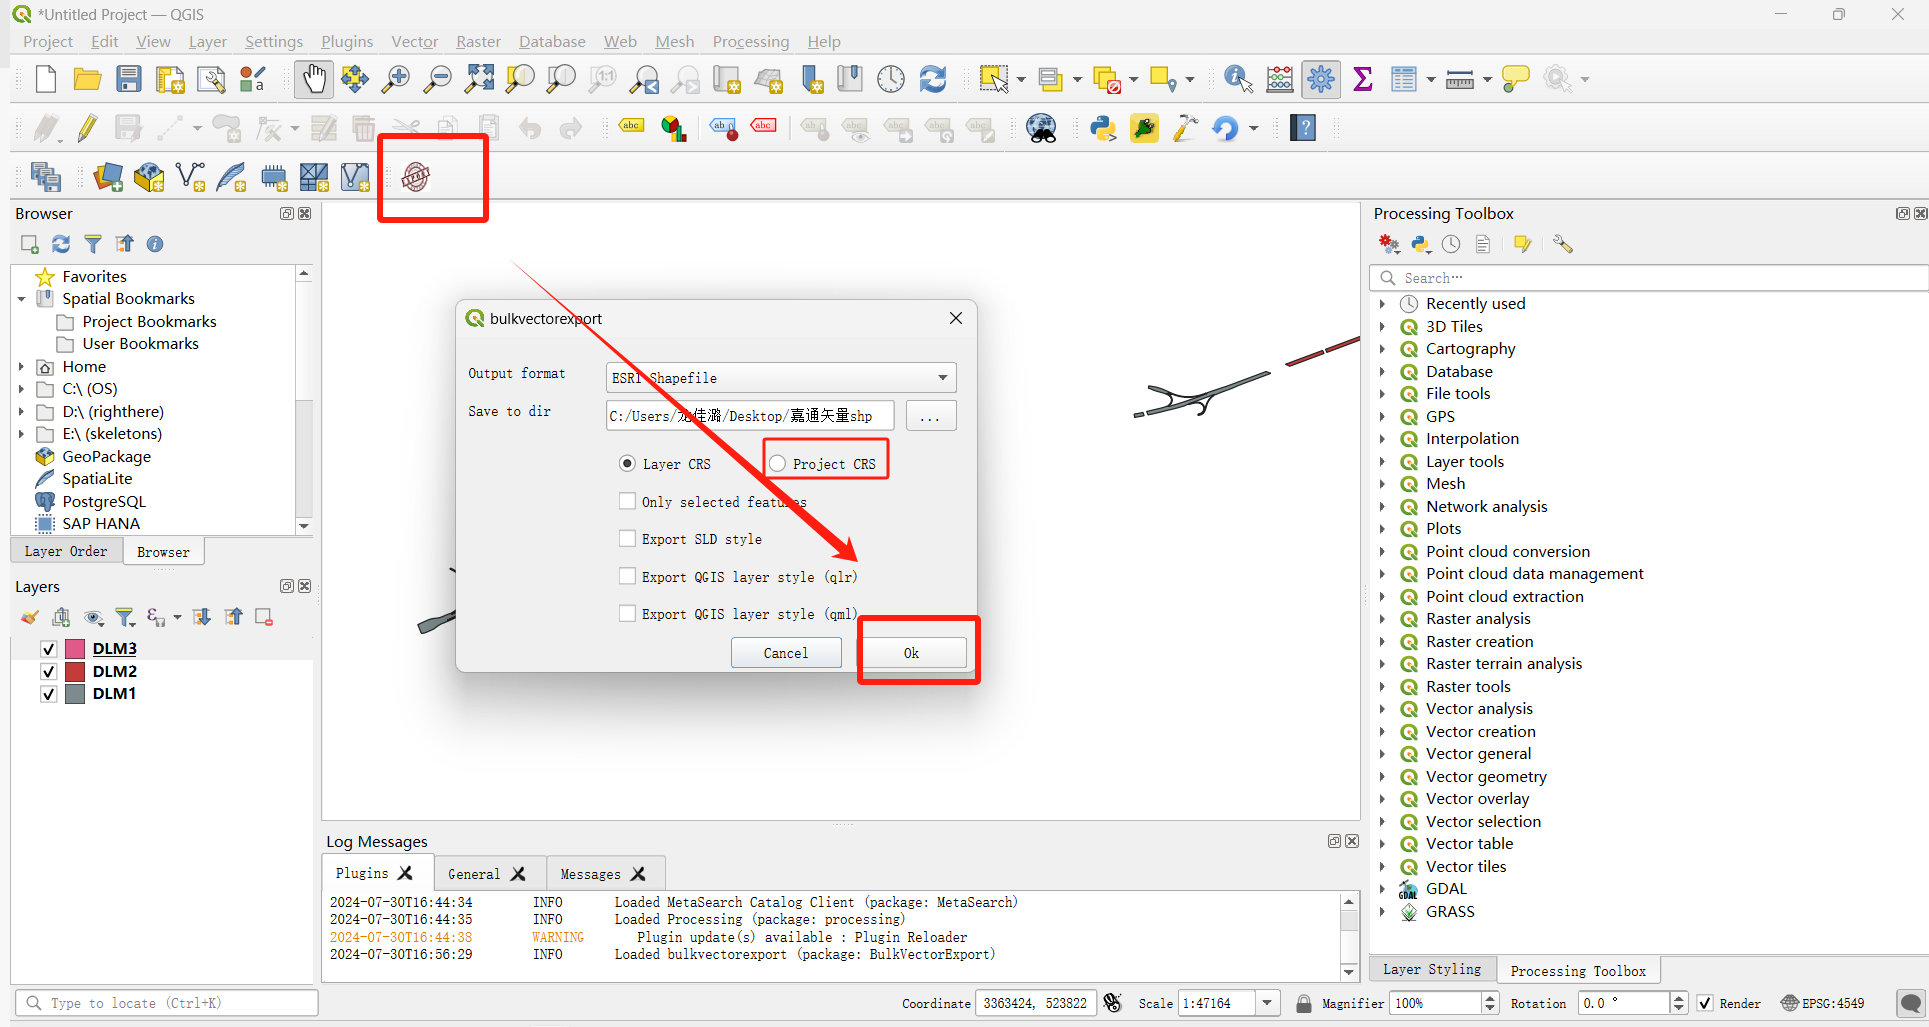Uncheck the DLM2 layer visibility box

[48, 671]
